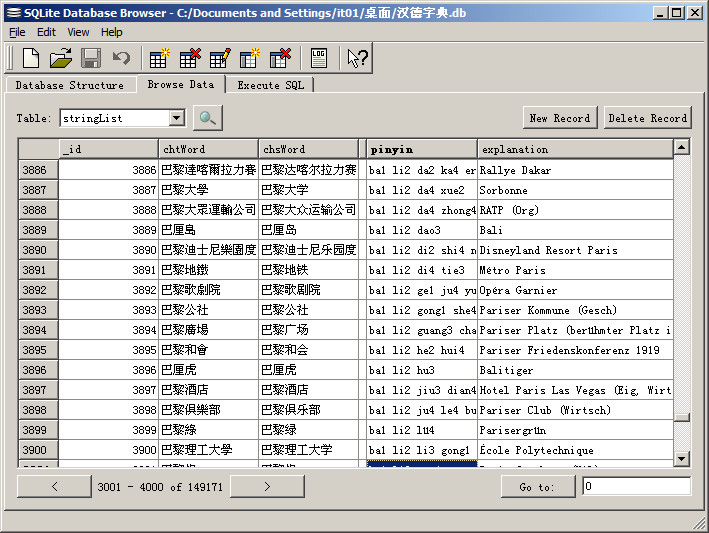Go to next page of records
This screenshot has height=533, width=709.
click(x=267, y=486)
